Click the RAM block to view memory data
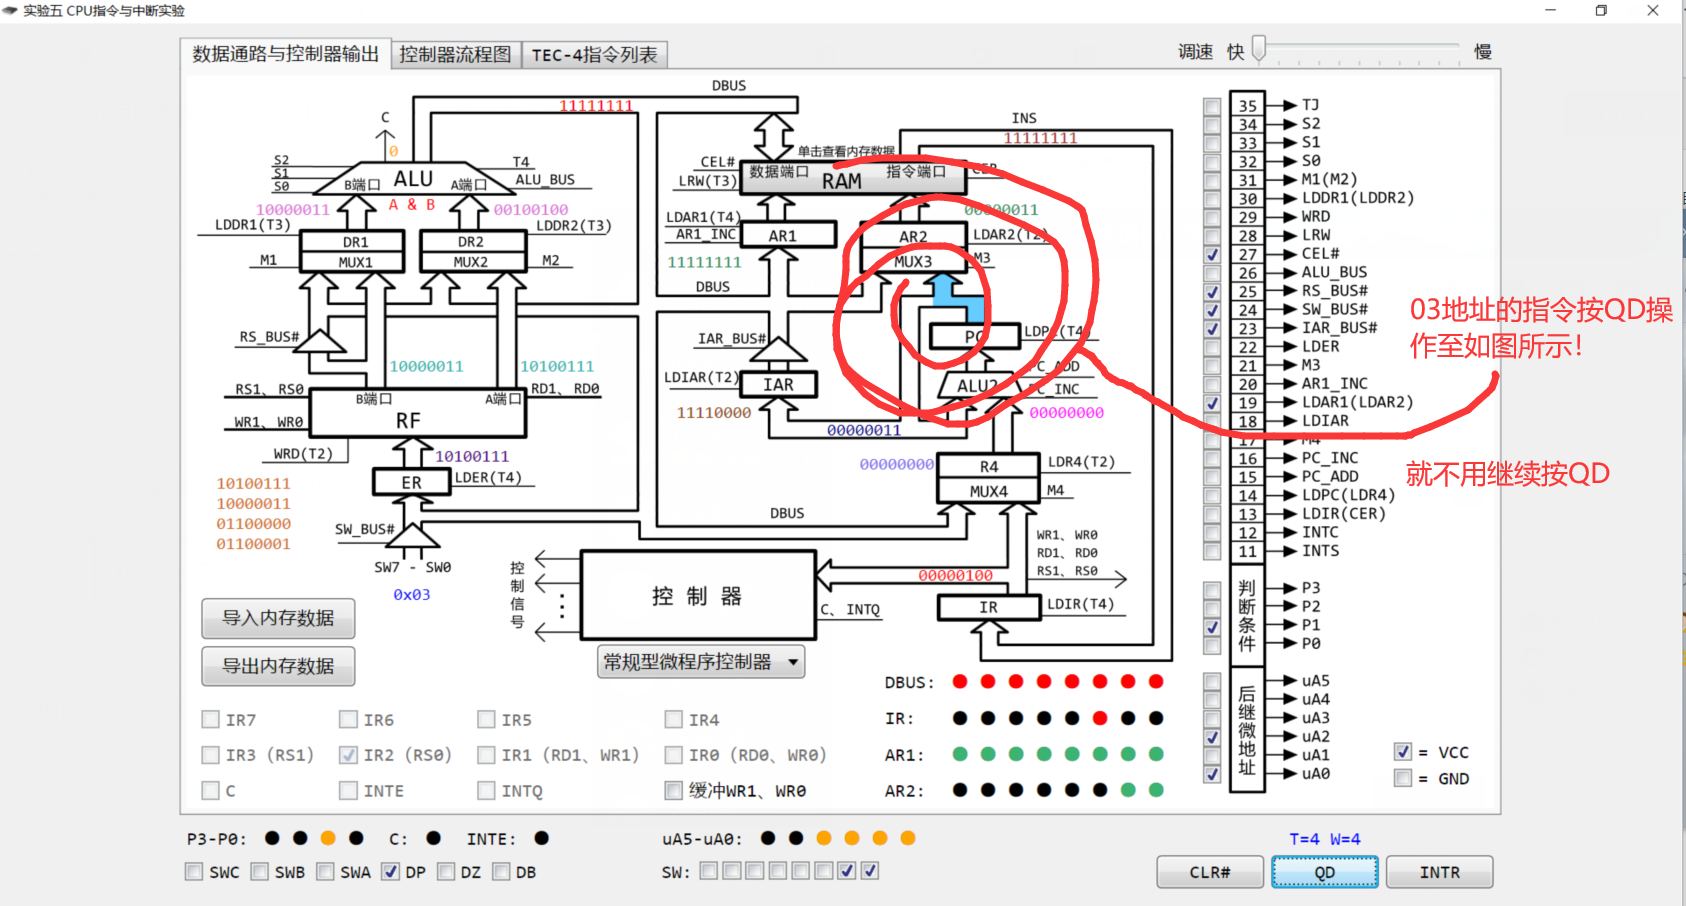This screenshot has height=906, width=1686. 854,178
